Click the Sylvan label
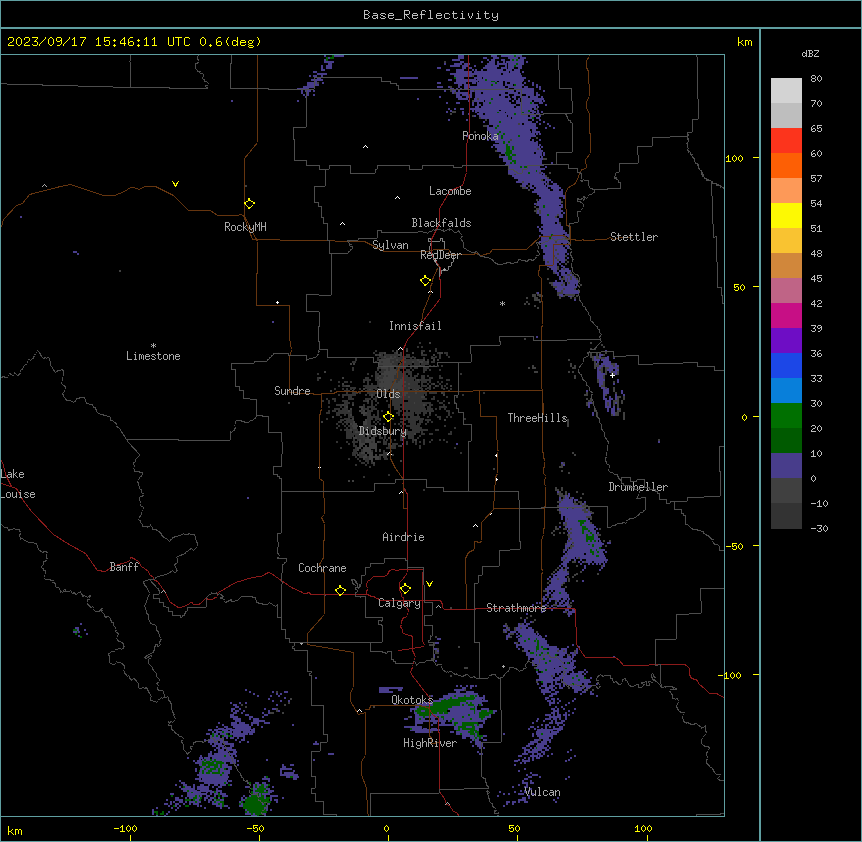The height and width of the screenshot is (842, 862). [390, 245]
